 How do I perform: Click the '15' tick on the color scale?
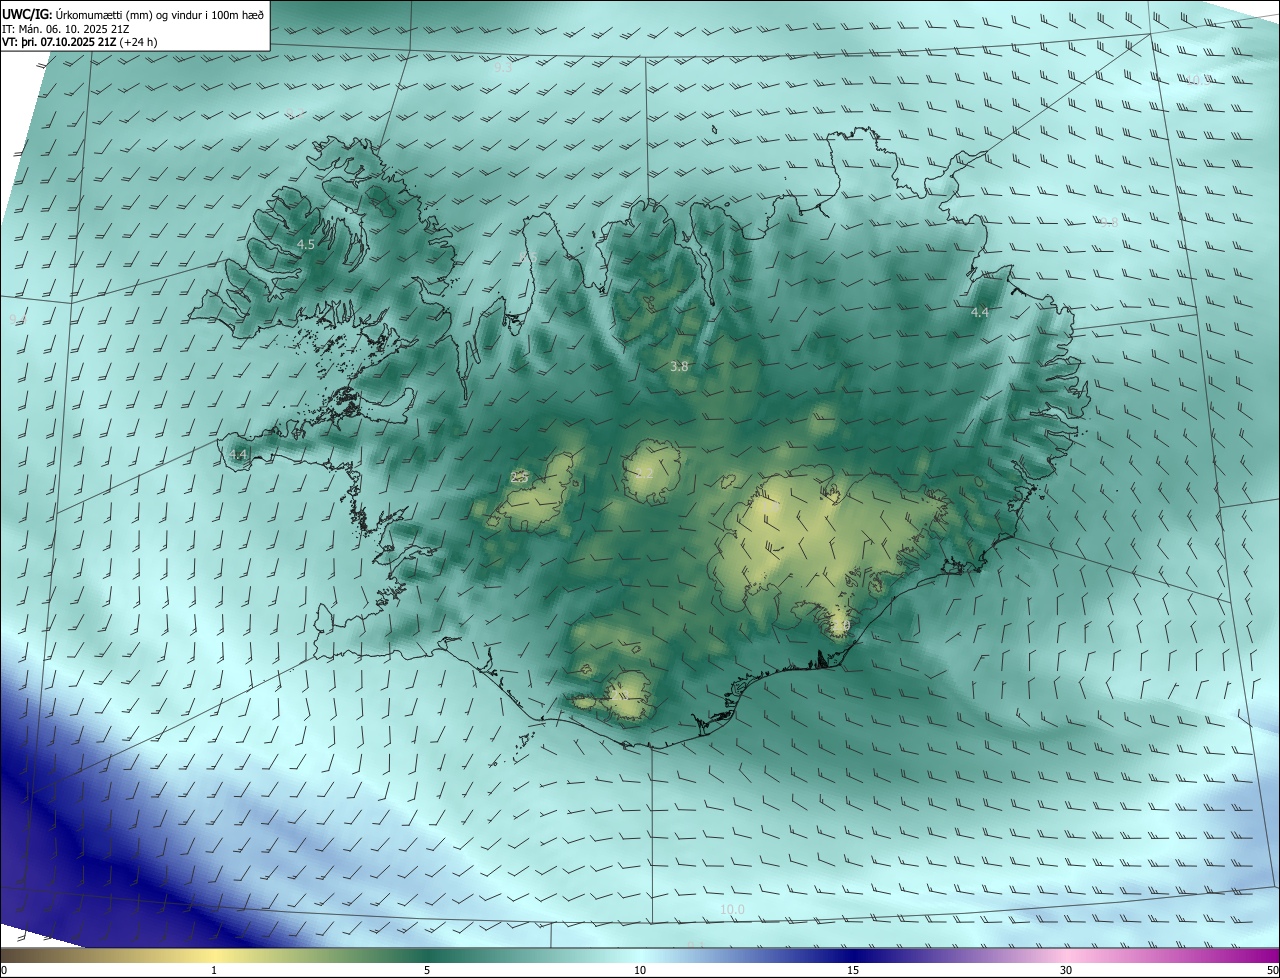point(853,970)
